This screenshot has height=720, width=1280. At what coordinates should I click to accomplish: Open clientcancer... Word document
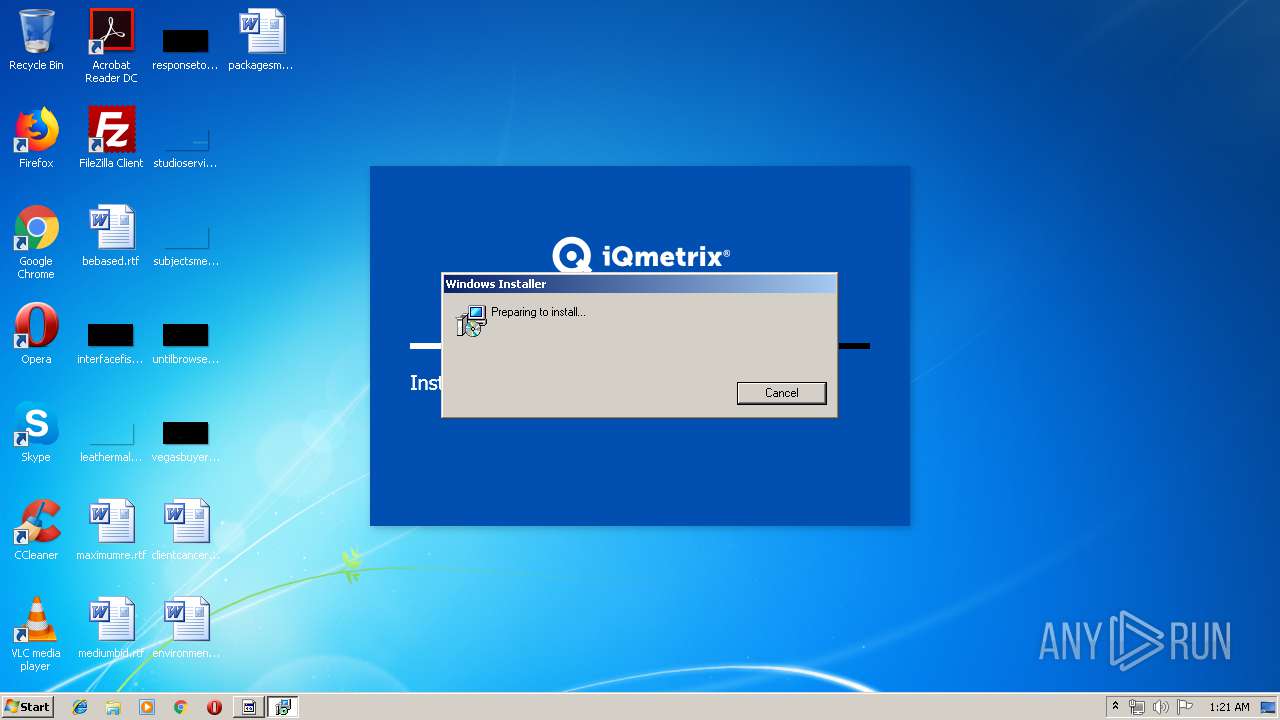pos(185,530)
